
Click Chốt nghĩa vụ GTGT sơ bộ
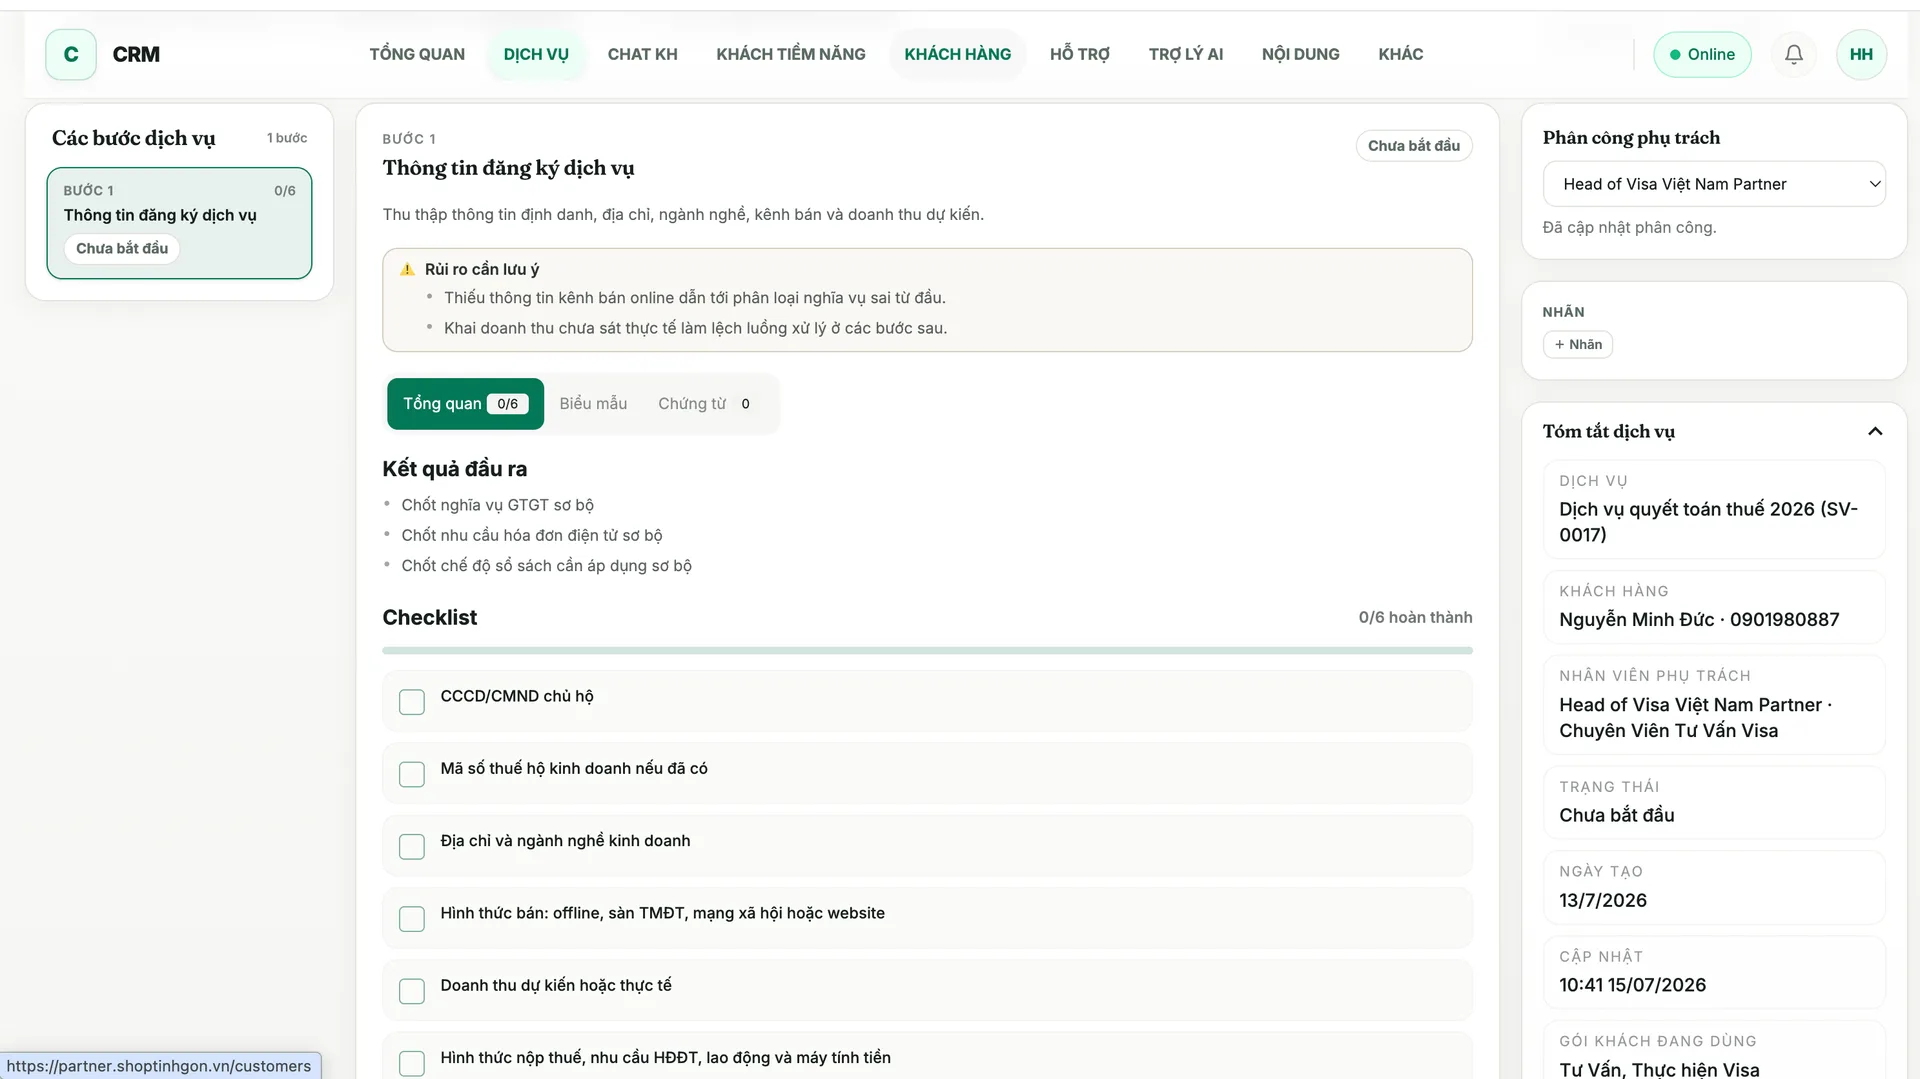(x=497, y=505)
